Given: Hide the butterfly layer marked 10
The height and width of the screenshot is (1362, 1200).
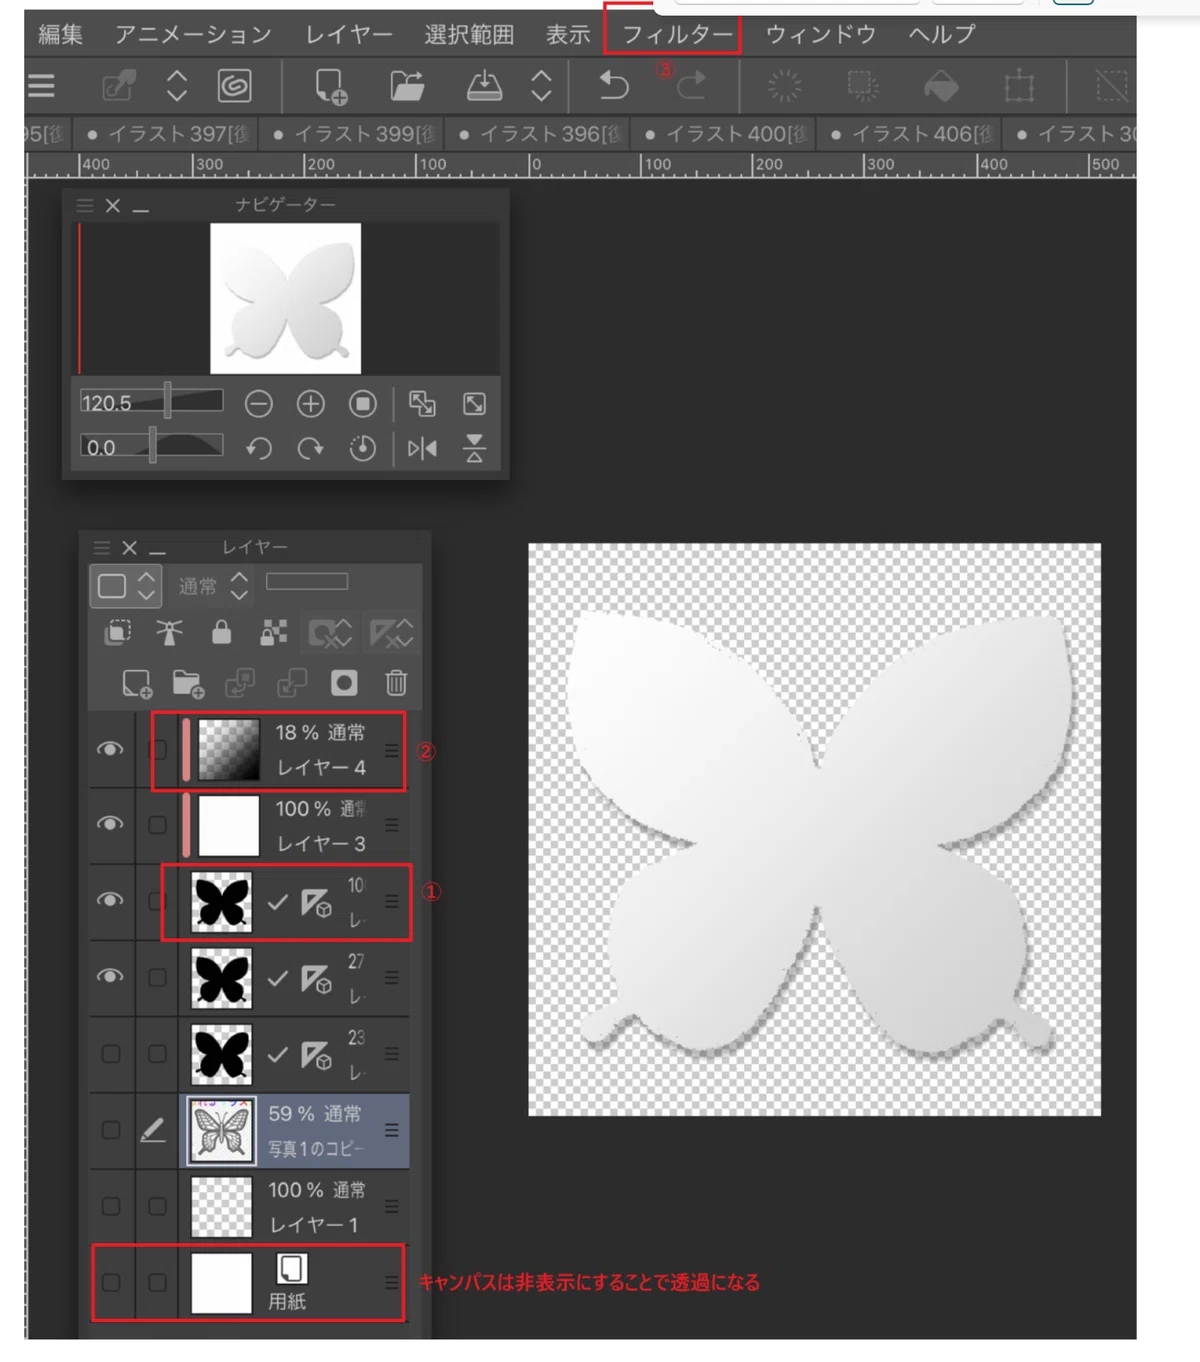Looking at the screenshot, I should [111, 900].
